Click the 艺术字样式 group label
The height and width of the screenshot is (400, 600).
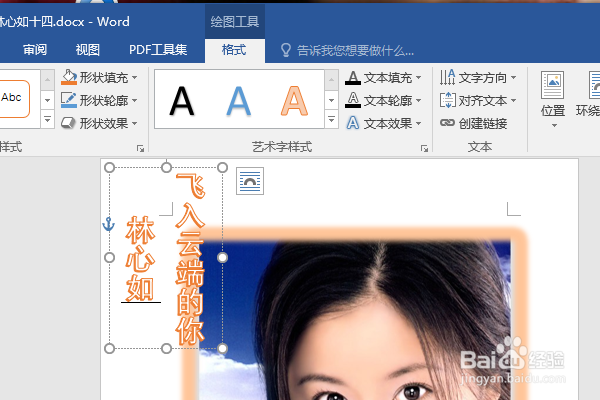pos(282,147)
